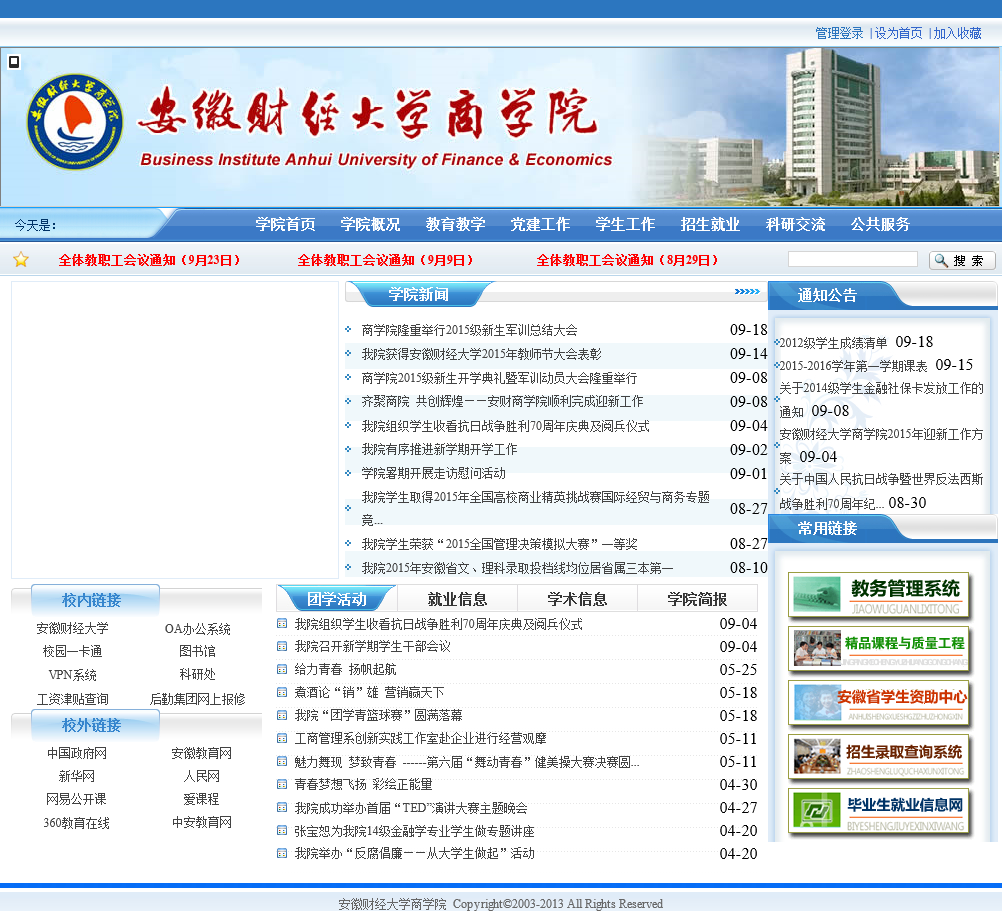Open news 商学院隆重举行2015级新生军训总结大会
Screen dimensions: 1002x911
[469, 330]
